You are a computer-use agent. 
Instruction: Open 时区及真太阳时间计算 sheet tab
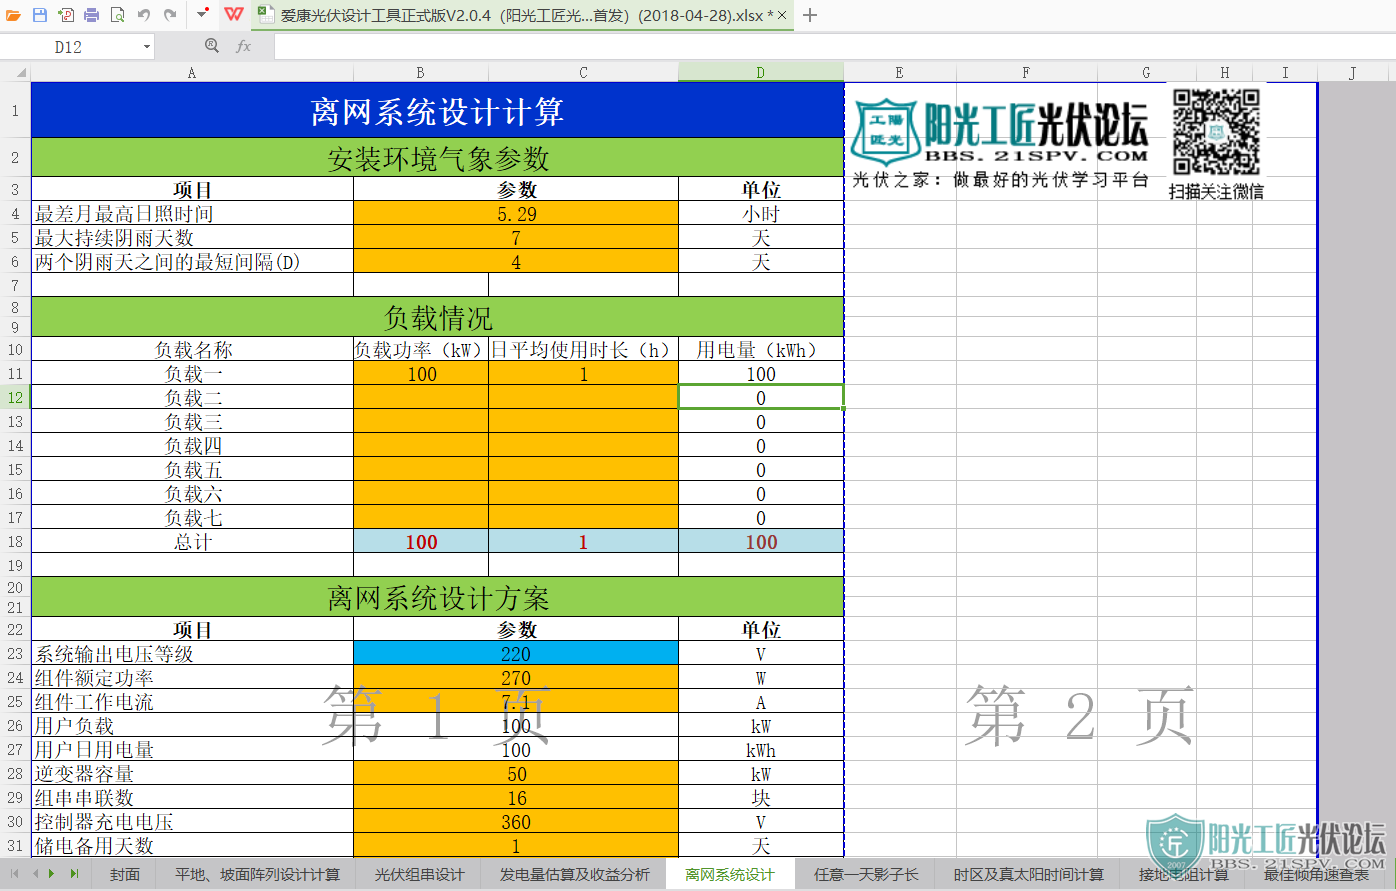point(1029,874)
